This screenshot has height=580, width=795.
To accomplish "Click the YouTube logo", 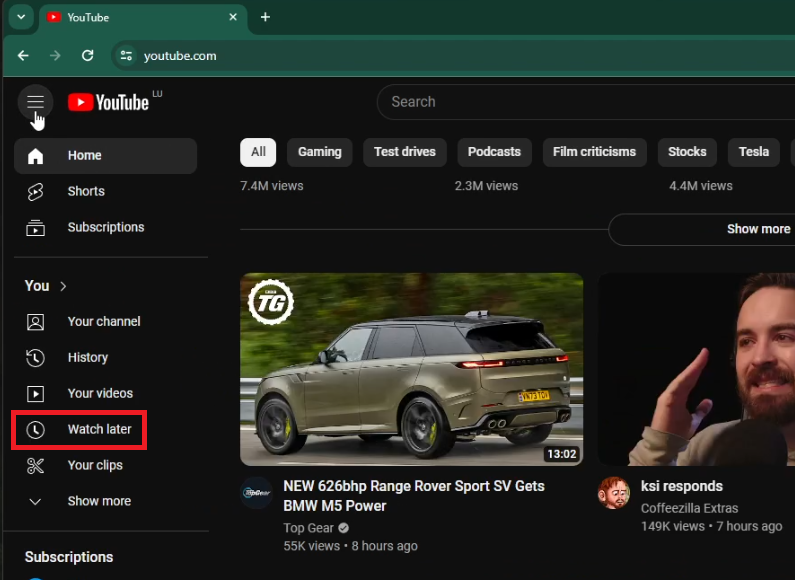I will click(x=109, y=102).
